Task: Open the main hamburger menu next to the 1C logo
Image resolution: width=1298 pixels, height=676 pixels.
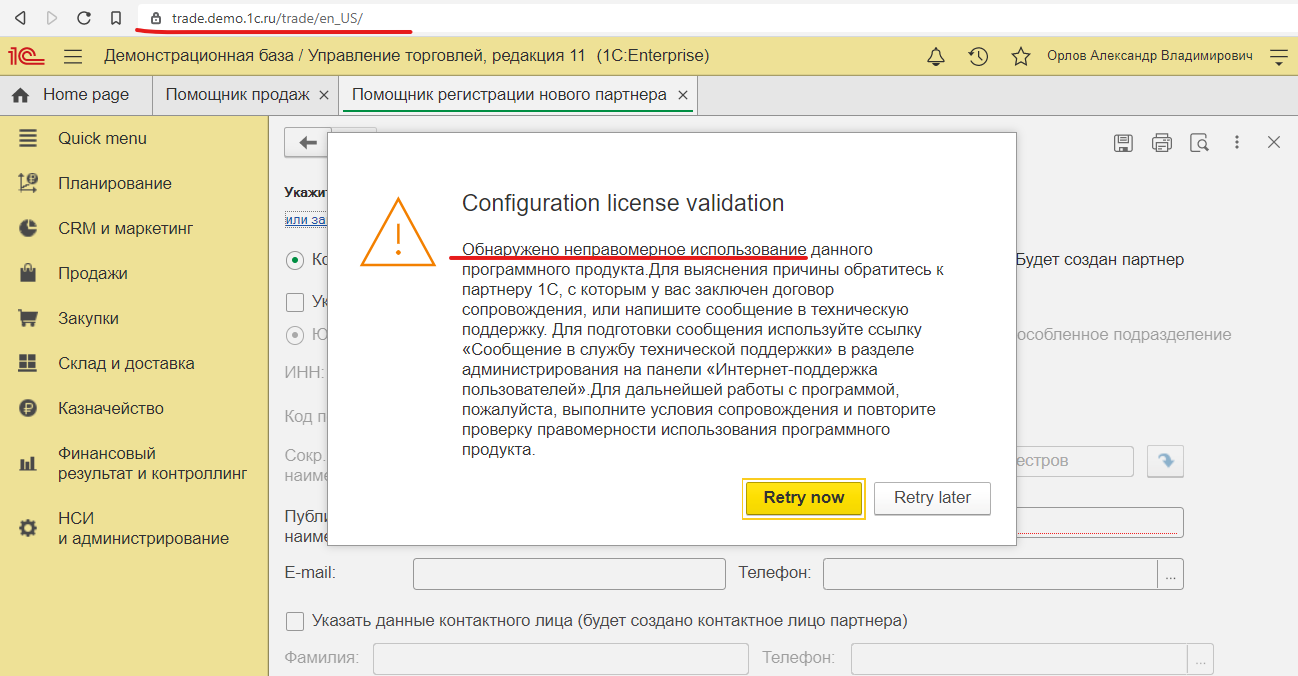Action: pos(73,57)
